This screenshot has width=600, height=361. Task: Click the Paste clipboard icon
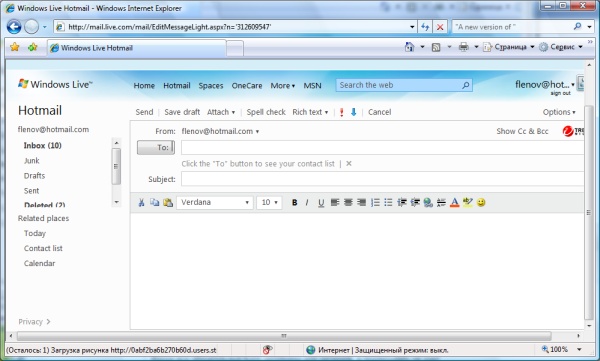pos(168,202)
